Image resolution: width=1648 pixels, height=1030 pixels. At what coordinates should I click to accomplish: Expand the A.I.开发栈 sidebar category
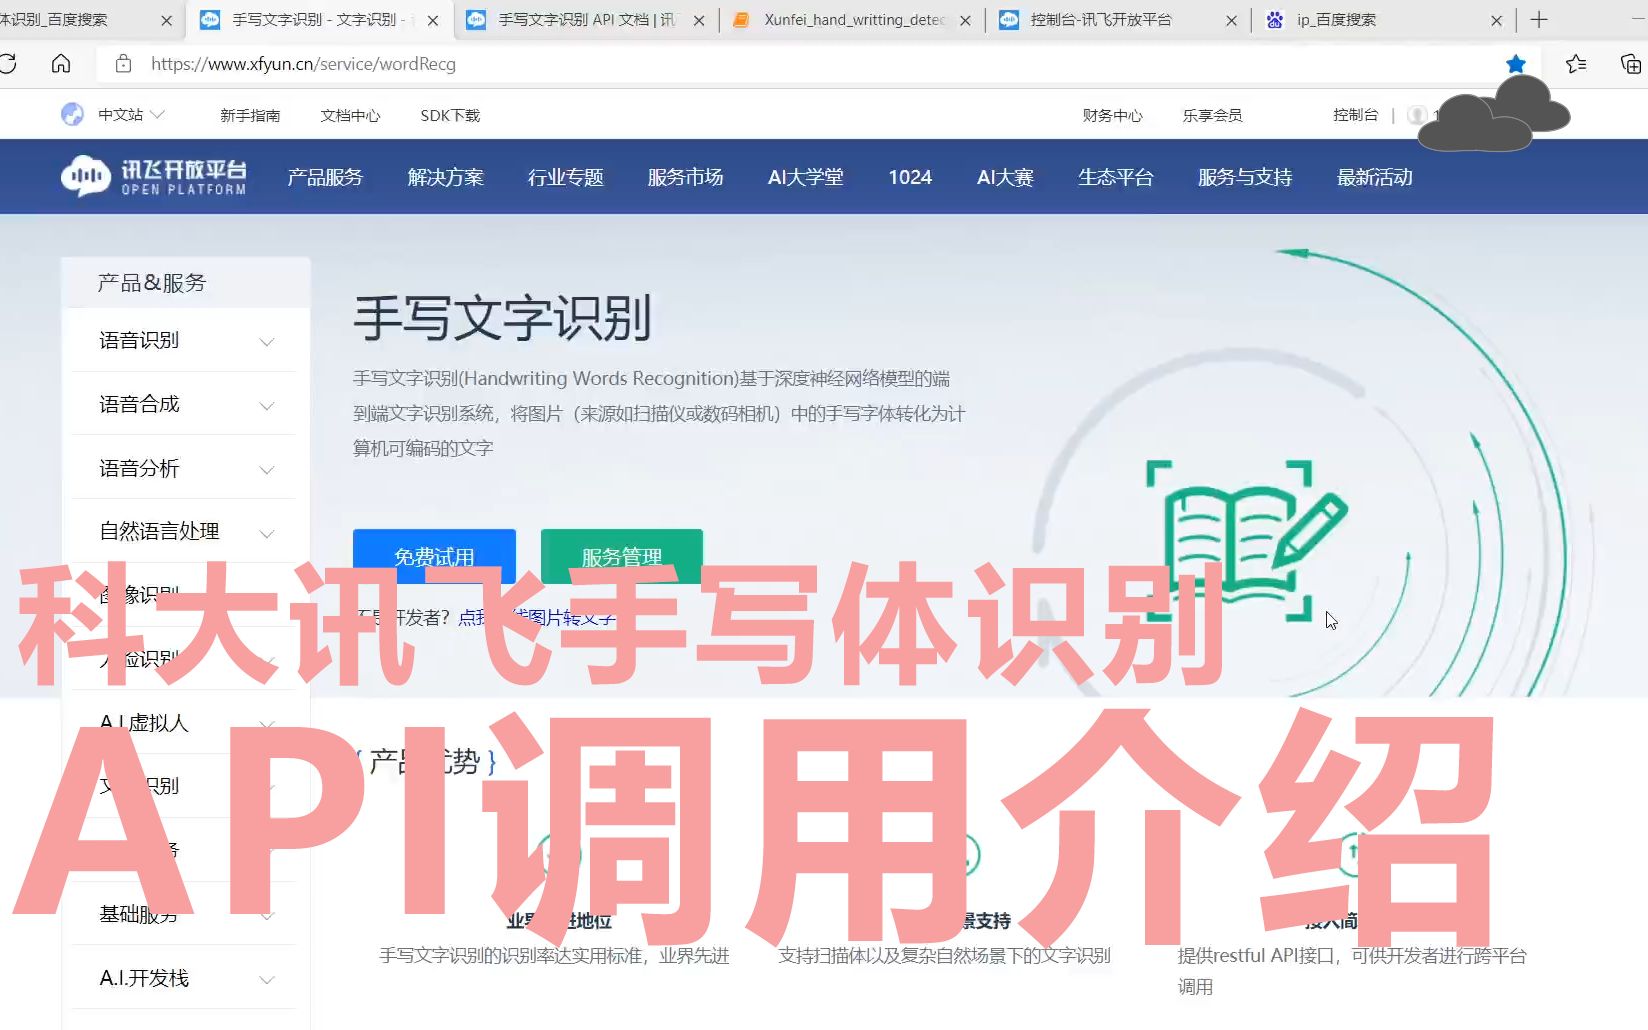[x=184, y=978]
